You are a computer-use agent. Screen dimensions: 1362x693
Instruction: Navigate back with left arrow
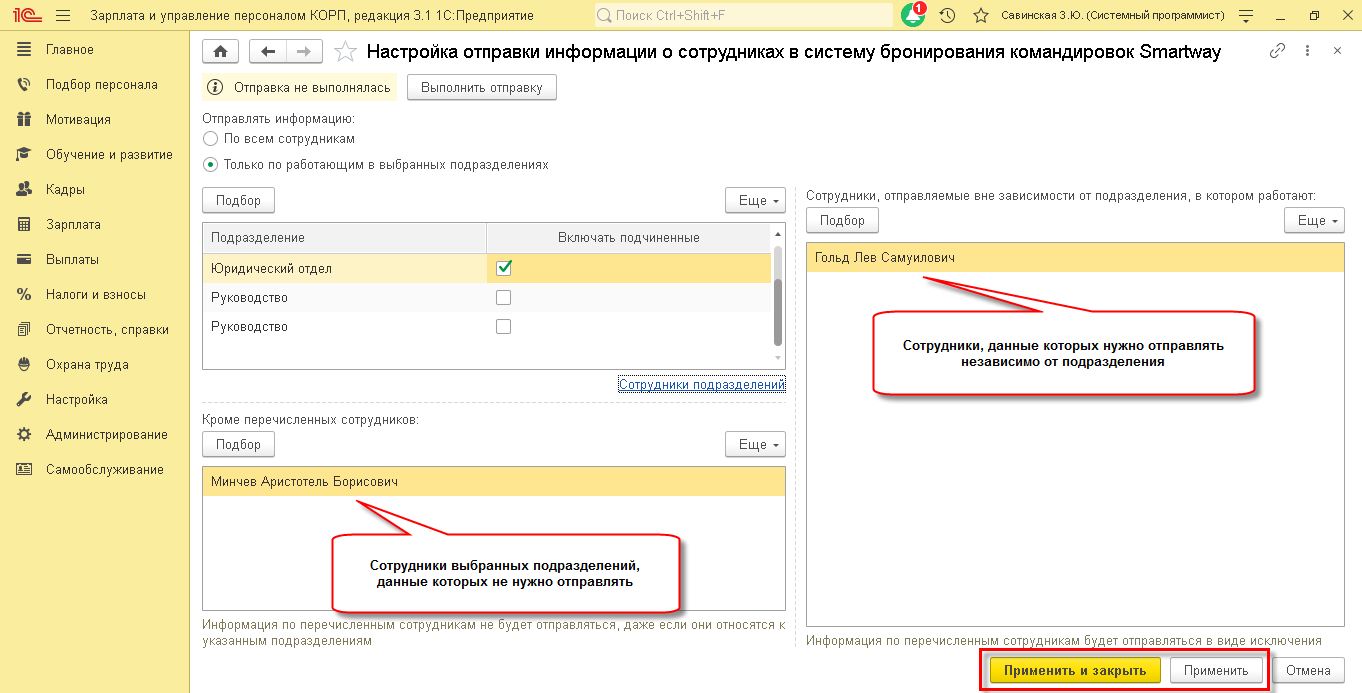[267, 52]
